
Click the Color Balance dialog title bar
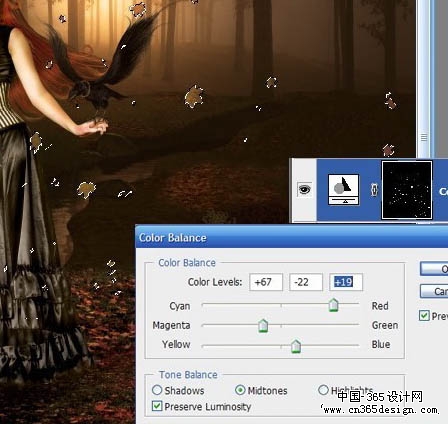[292, 237]
